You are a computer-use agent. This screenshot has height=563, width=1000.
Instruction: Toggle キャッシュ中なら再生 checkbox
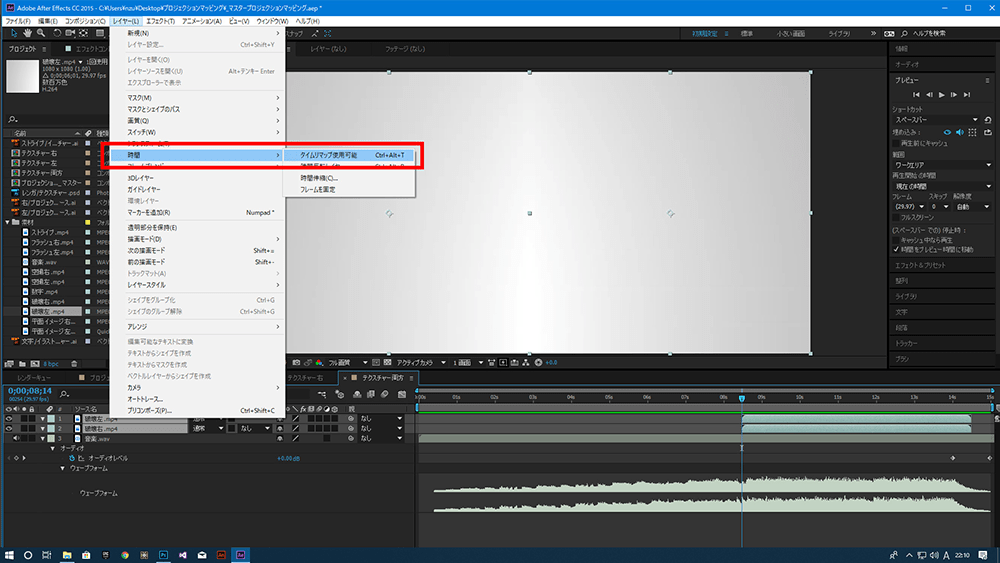[896, 240]
